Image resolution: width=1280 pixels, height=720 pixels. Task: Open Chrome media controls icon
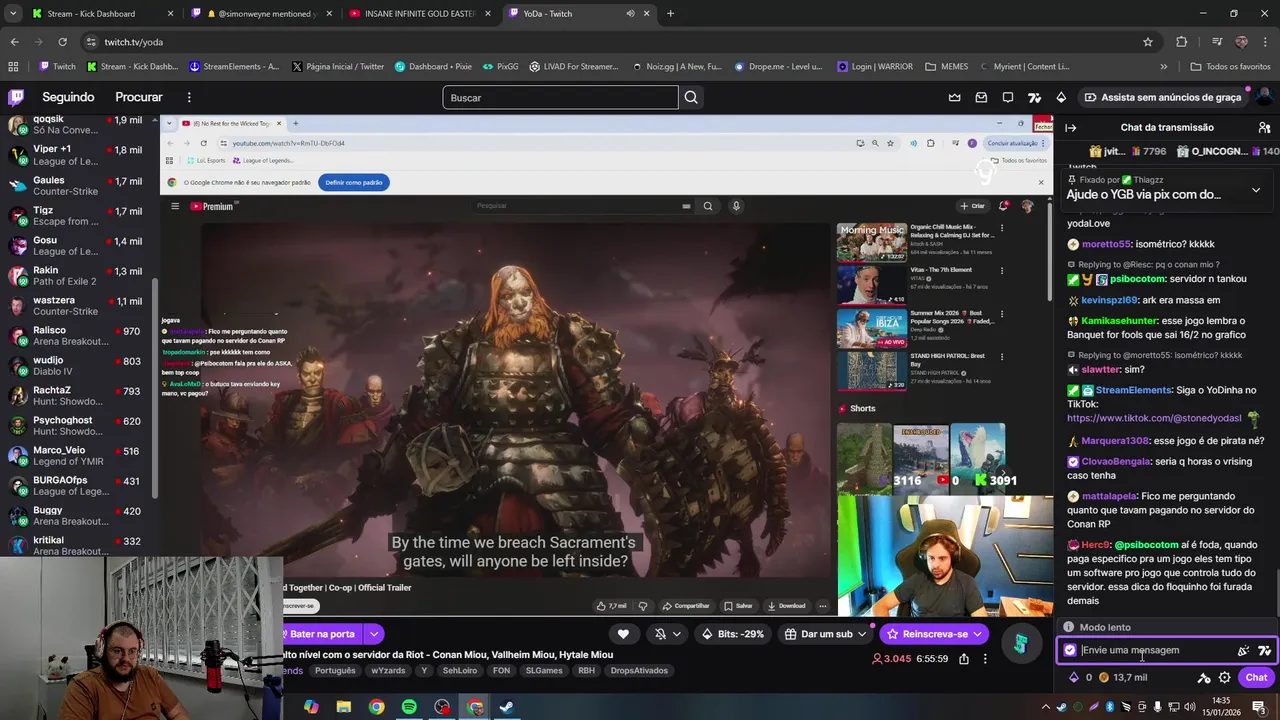click(x=1216, y=41)
